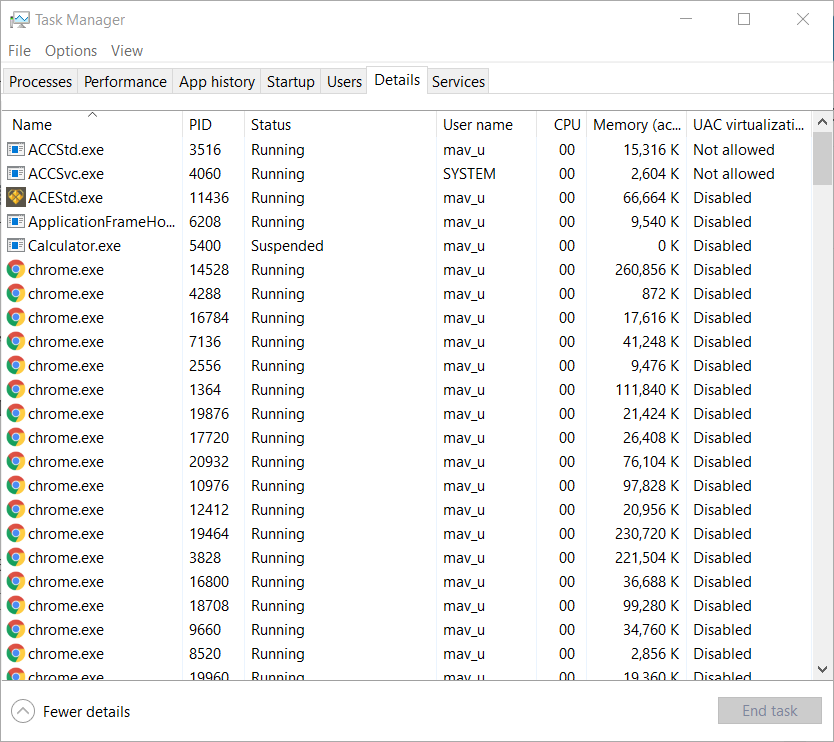The width and height of the screenshot is (834, 742).
Task: Click the ACCSvc.exe process icon
Action: point(15,173)
